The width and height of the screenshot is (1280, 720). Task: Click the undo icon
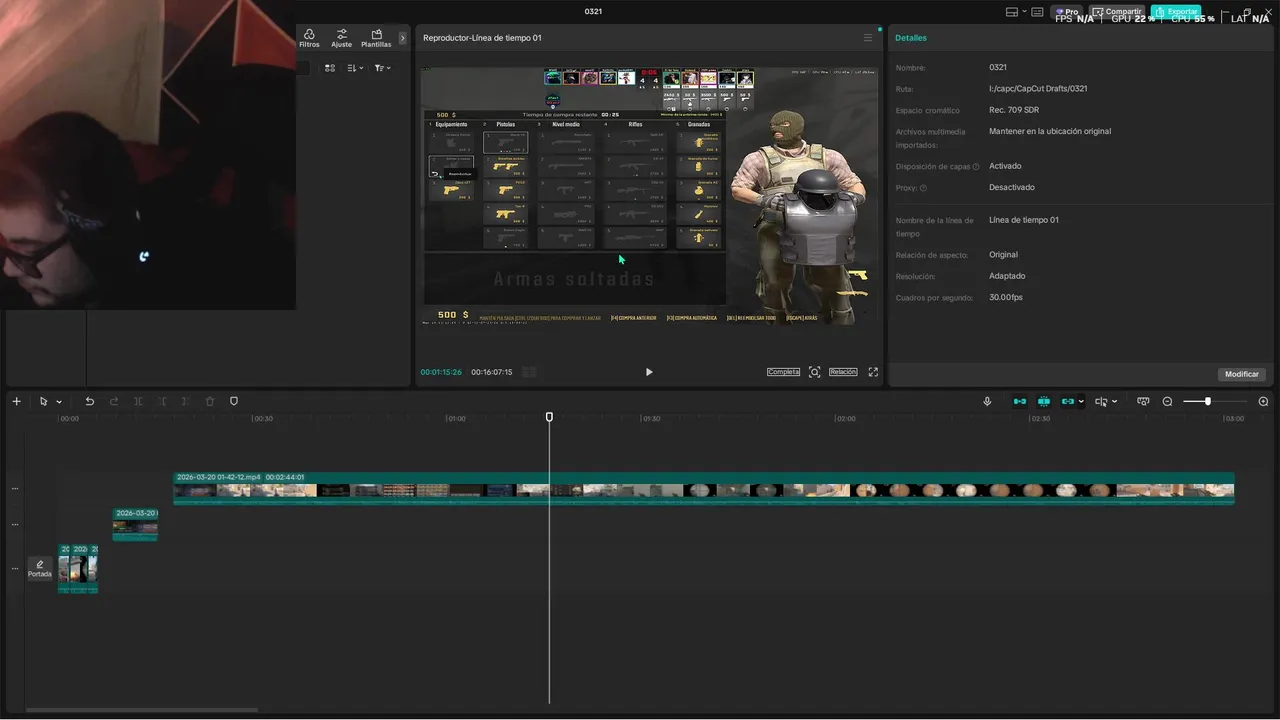(90, 401)
